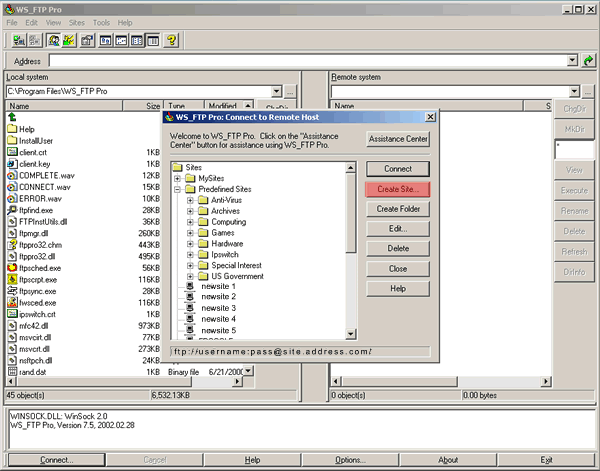Open the remote system path dropdown
Viewport: 600px width, 471px height.
(x=574, y=91)
